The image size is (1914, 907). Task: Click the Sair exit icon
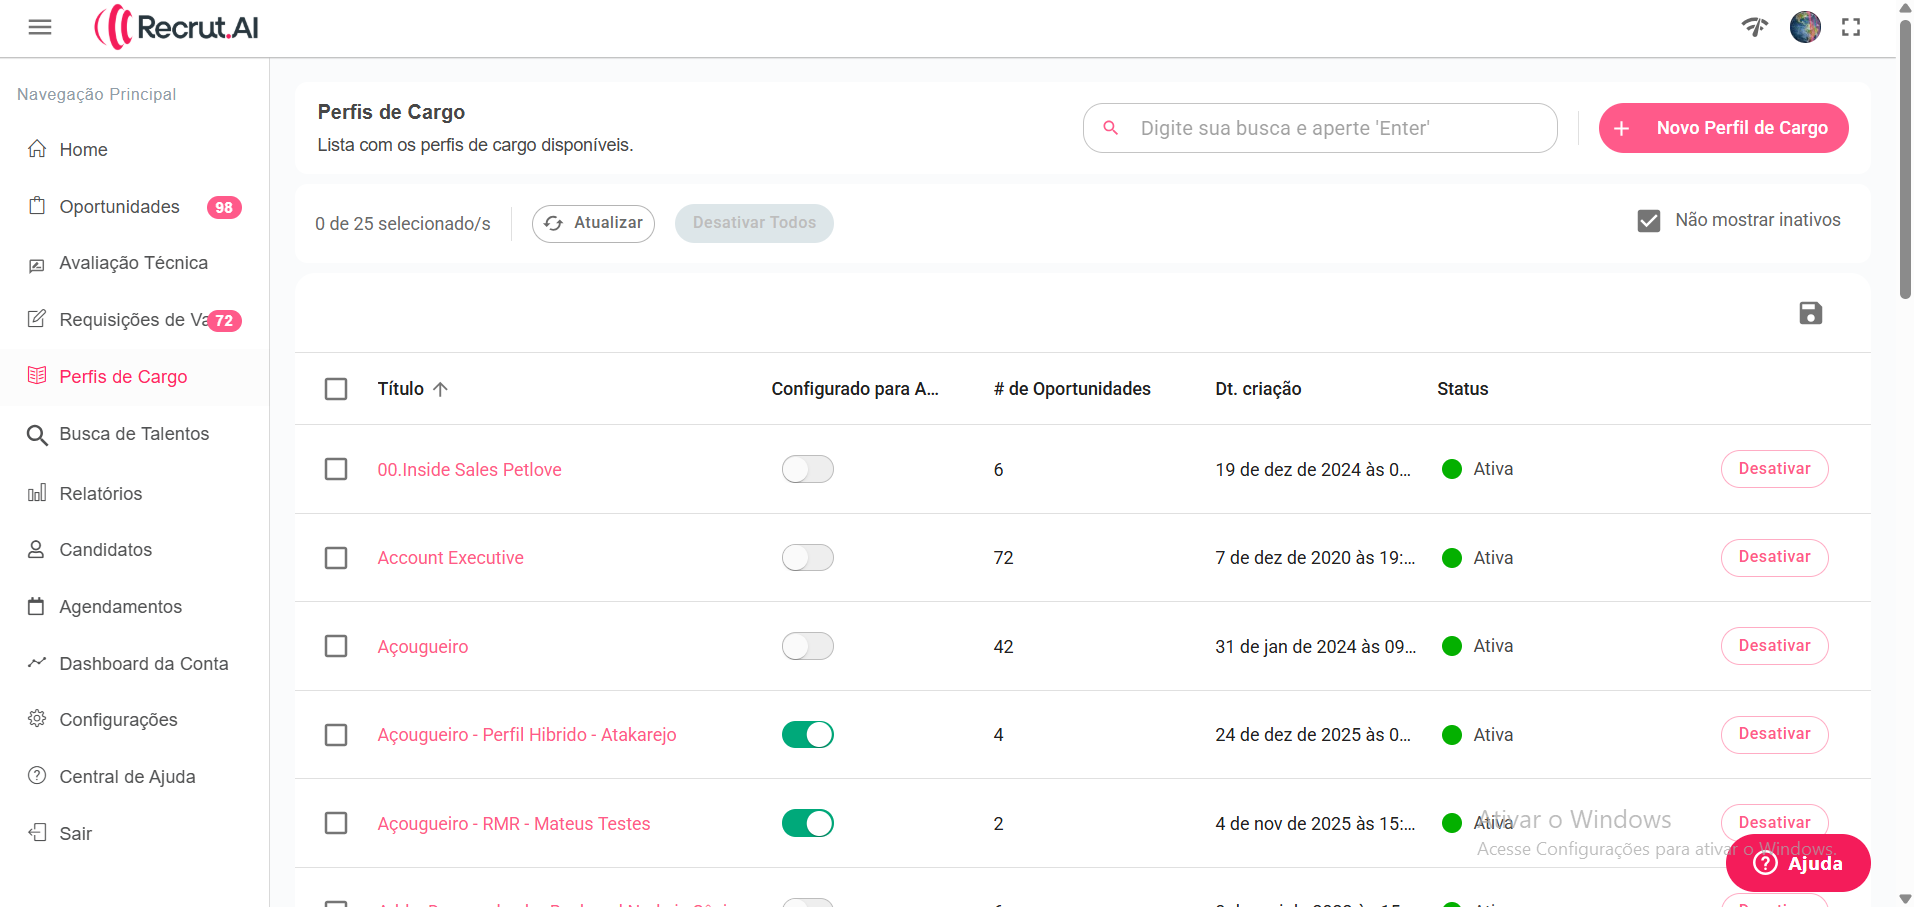pos(37,832)
